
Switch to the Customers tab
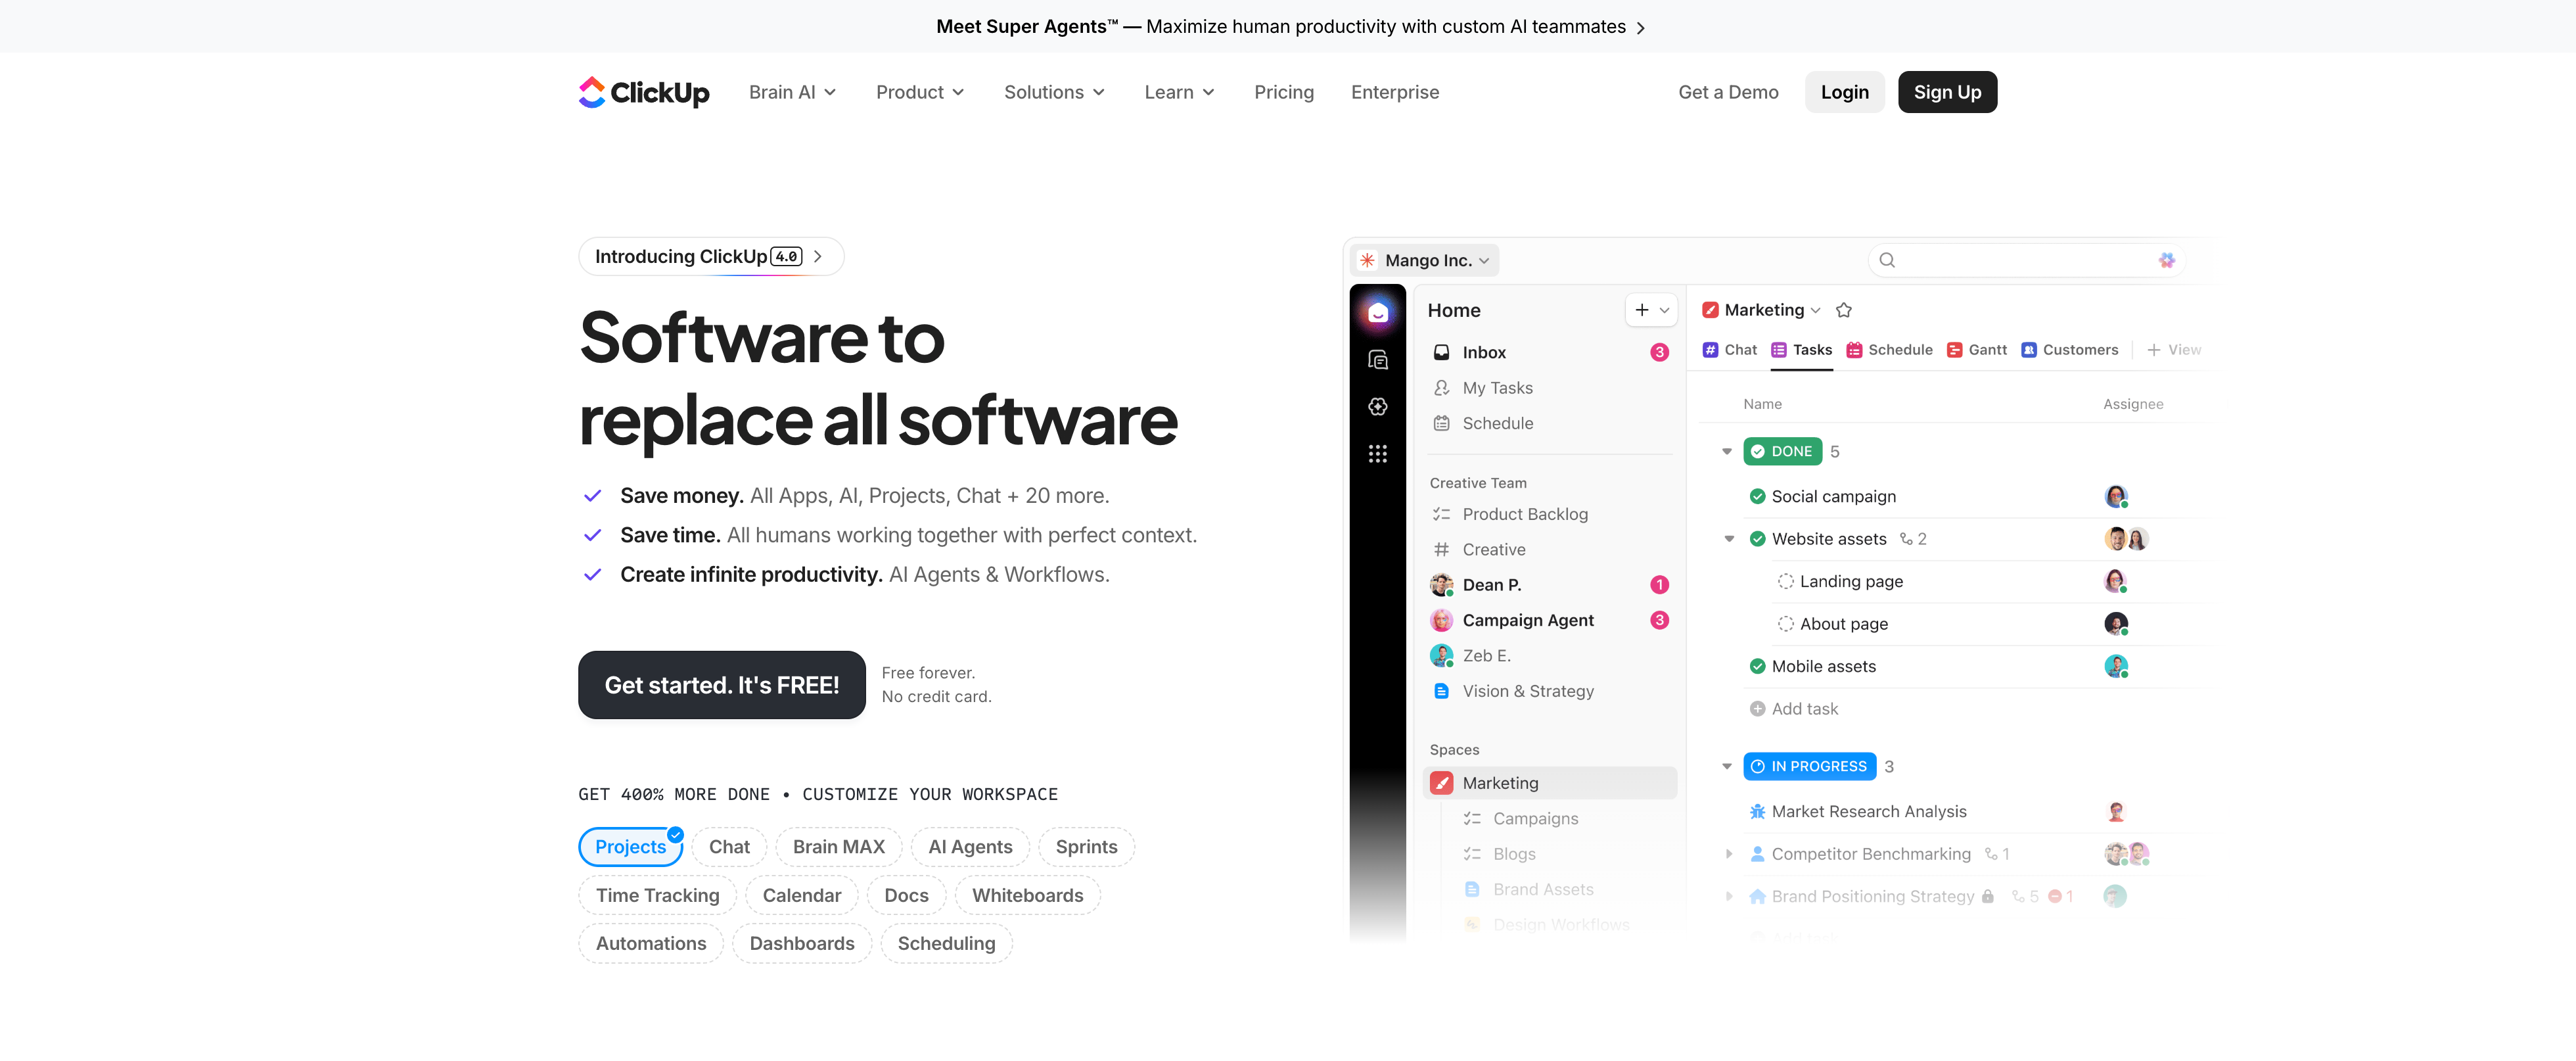click(x=2069, y=350)
